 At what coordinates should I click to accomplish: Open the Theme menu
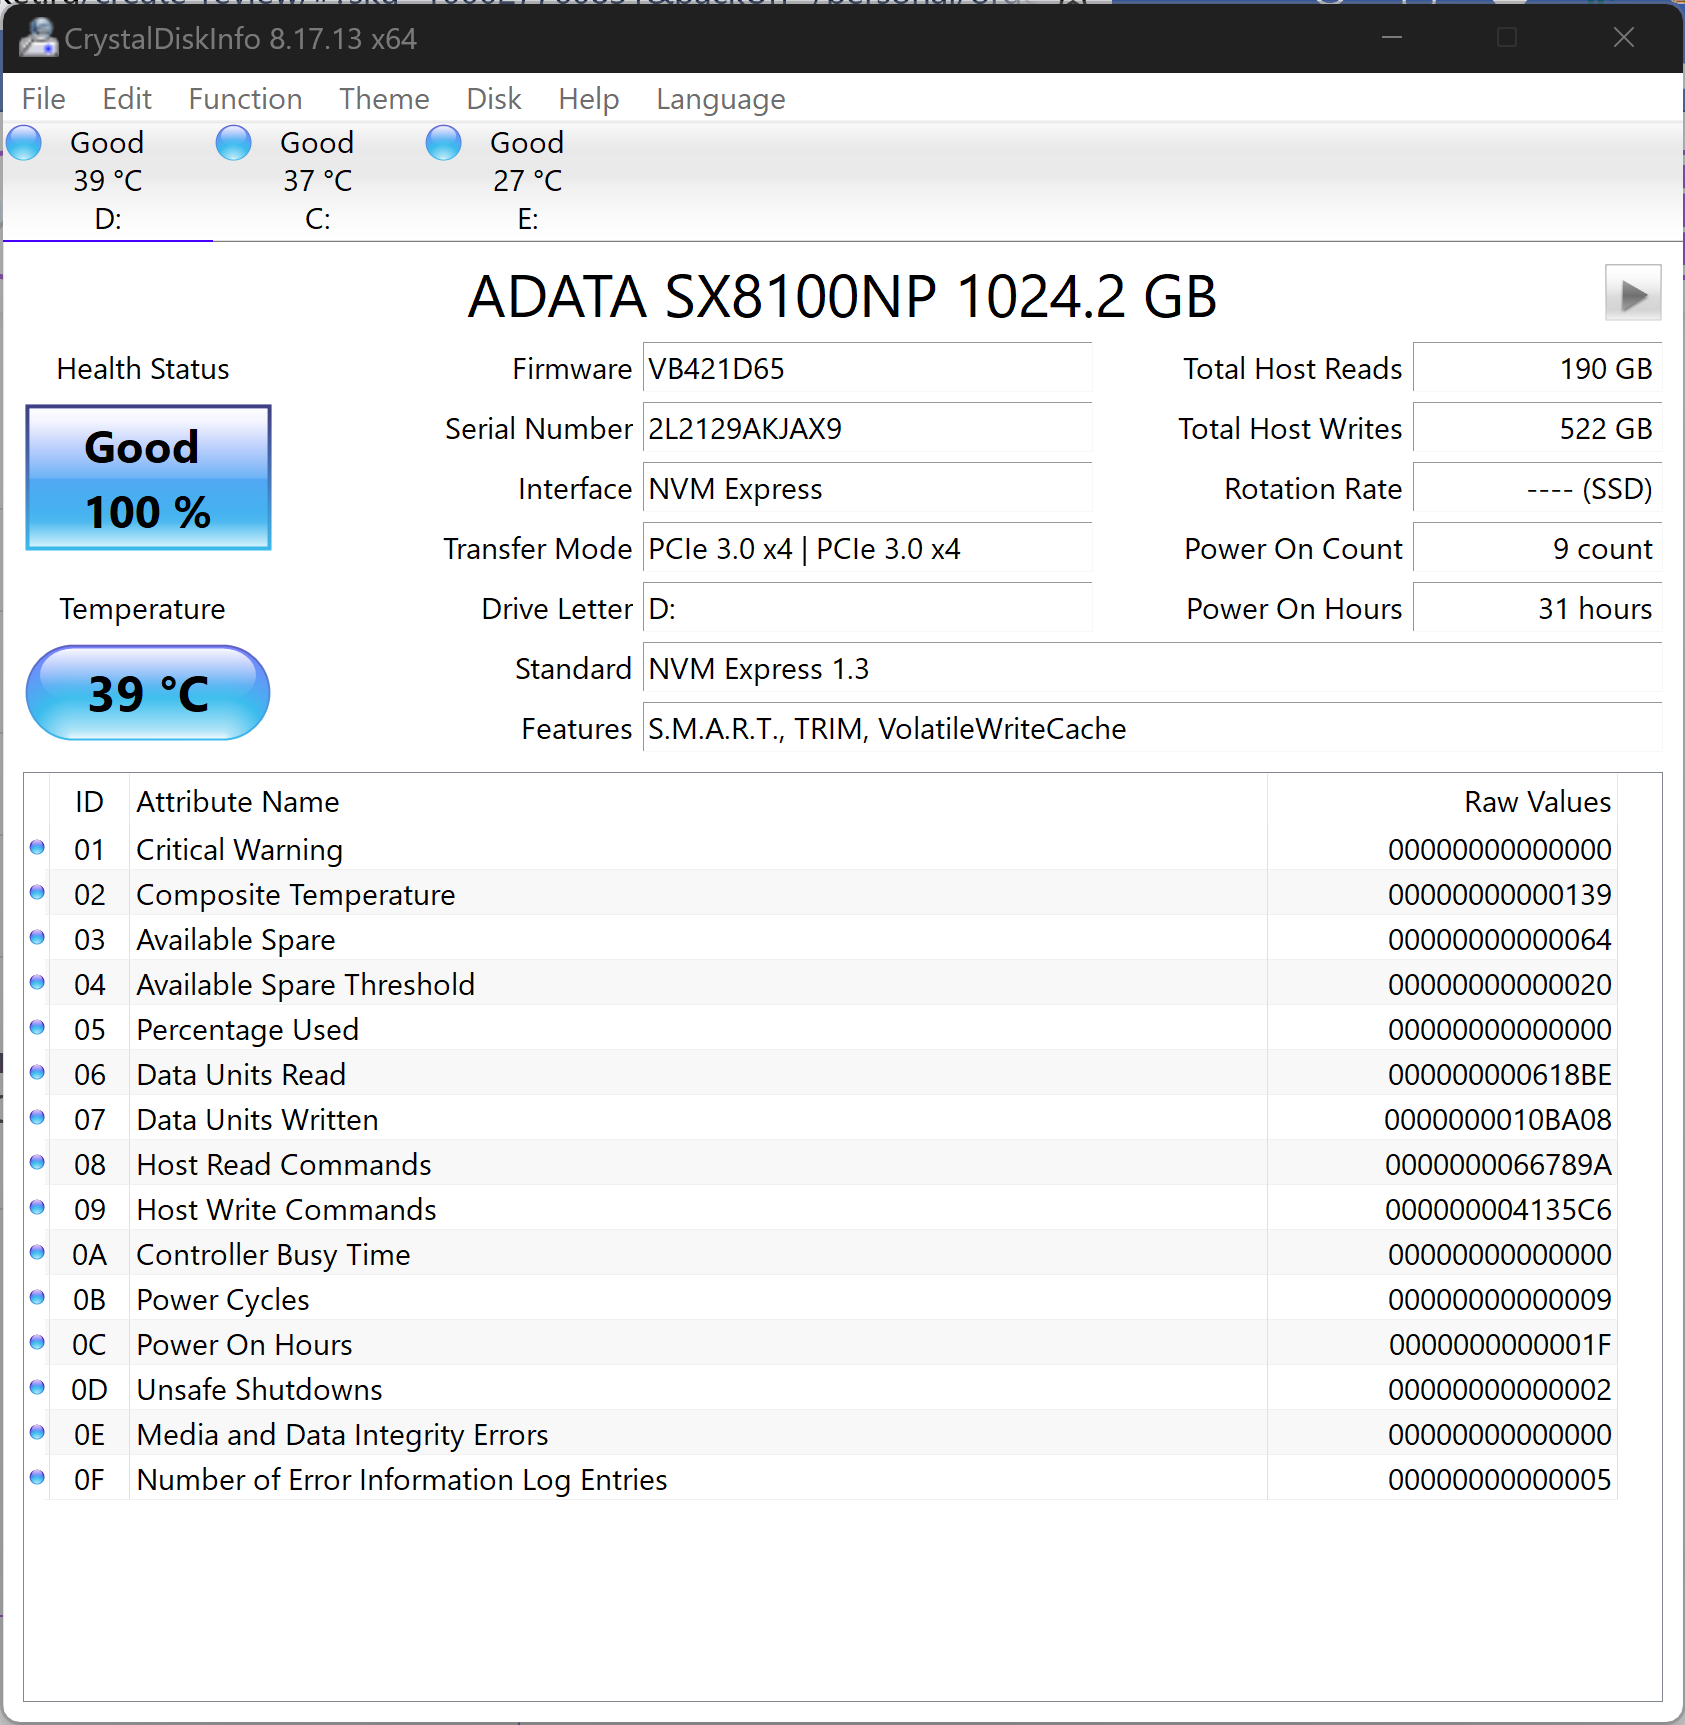(384, 99)
